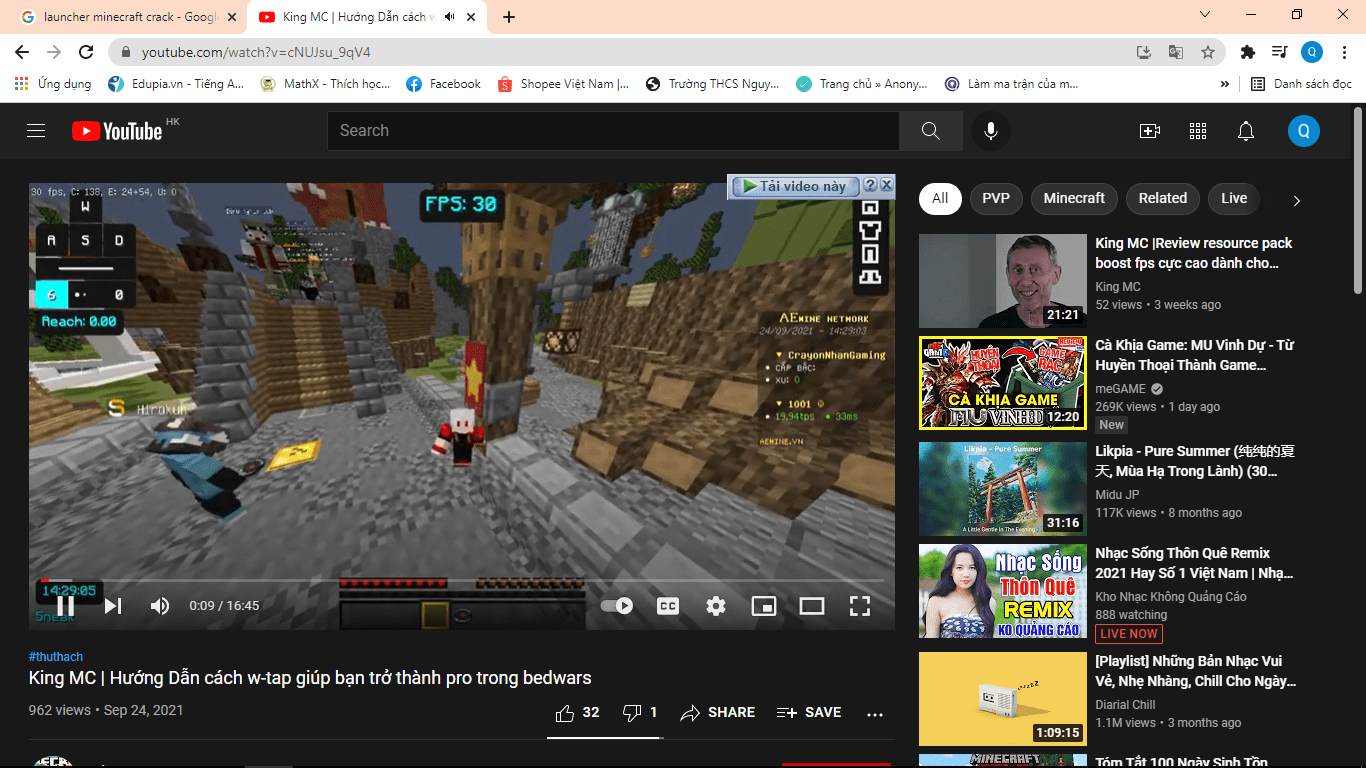
Task: Open the Create video camera icon
Action: [x=1149, y=131]
